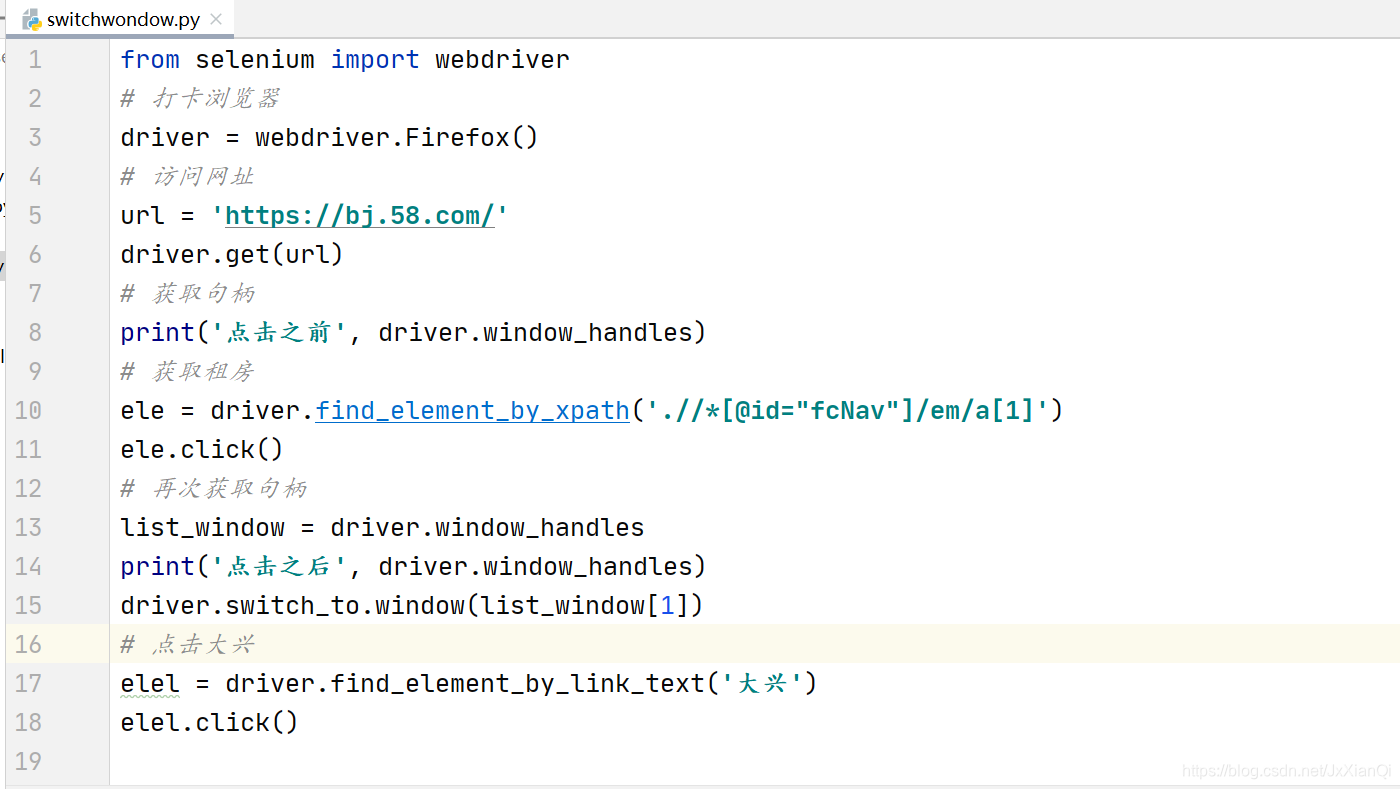
Task: Click line number 1 in the gutter
Action: tap(35, 59)
